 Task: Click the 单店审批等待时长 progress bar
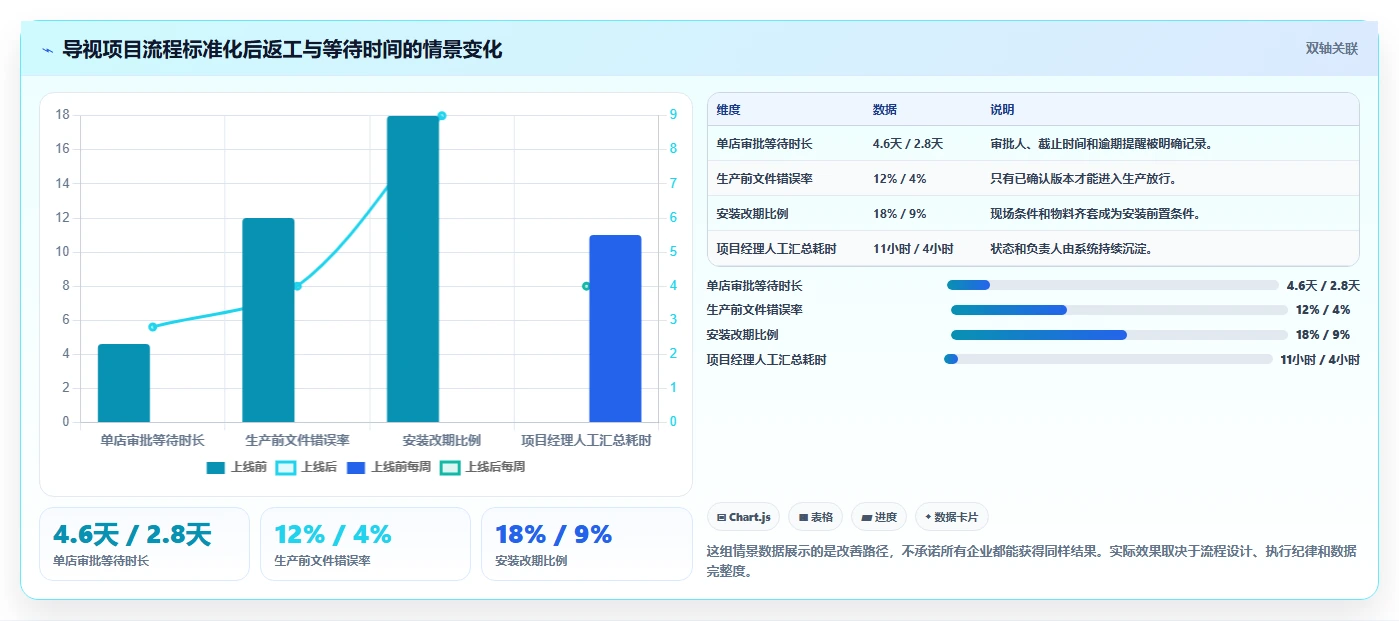click(1113, 285)
